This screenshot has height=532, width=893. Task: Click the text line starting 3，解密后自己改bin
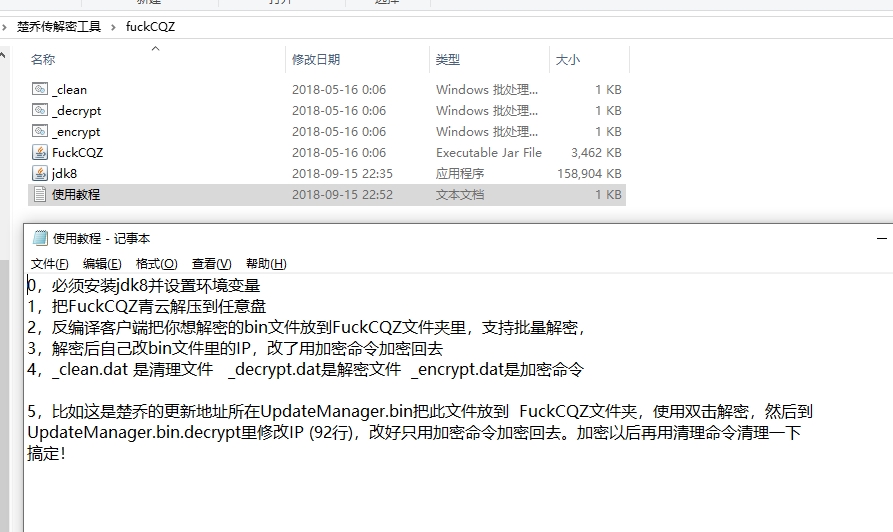(235, 349)
